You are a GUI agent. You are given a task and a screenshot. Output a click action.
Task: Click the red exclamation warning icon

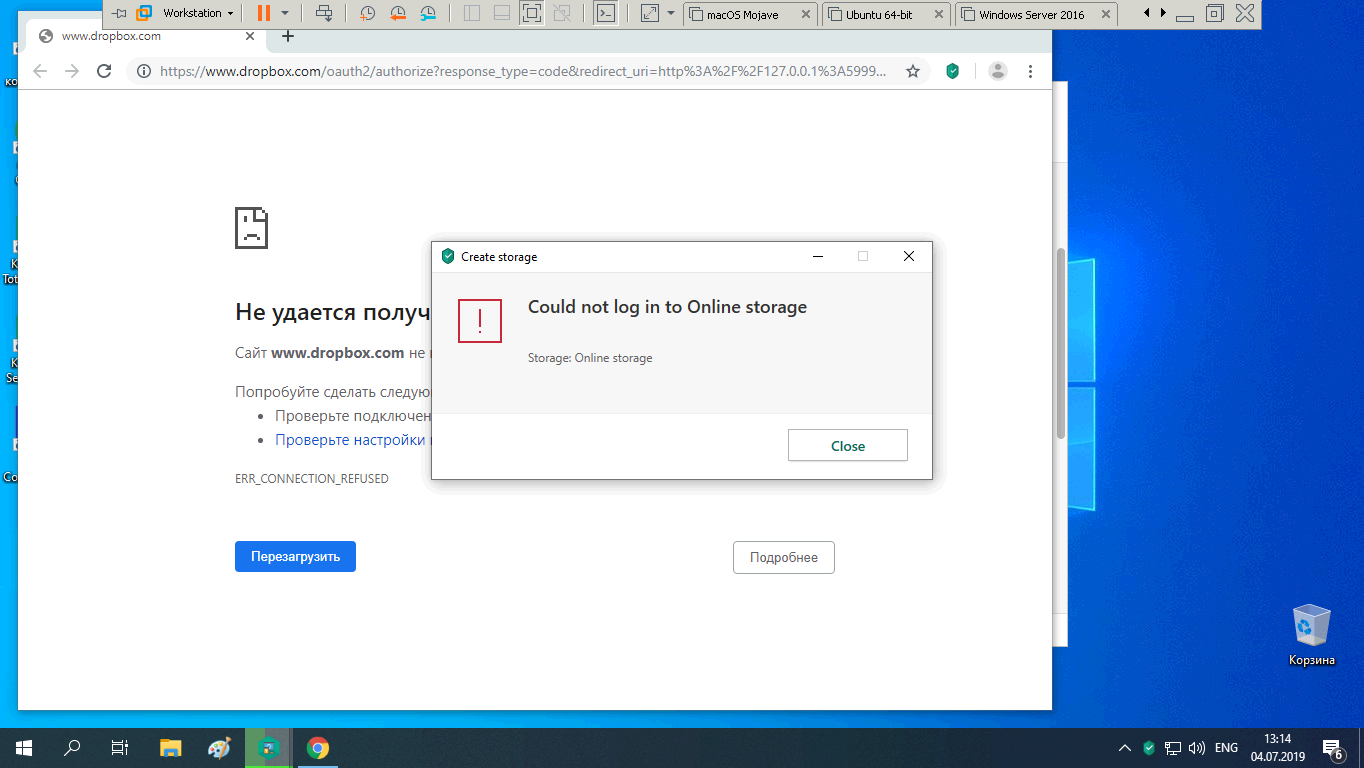[480, 320]
